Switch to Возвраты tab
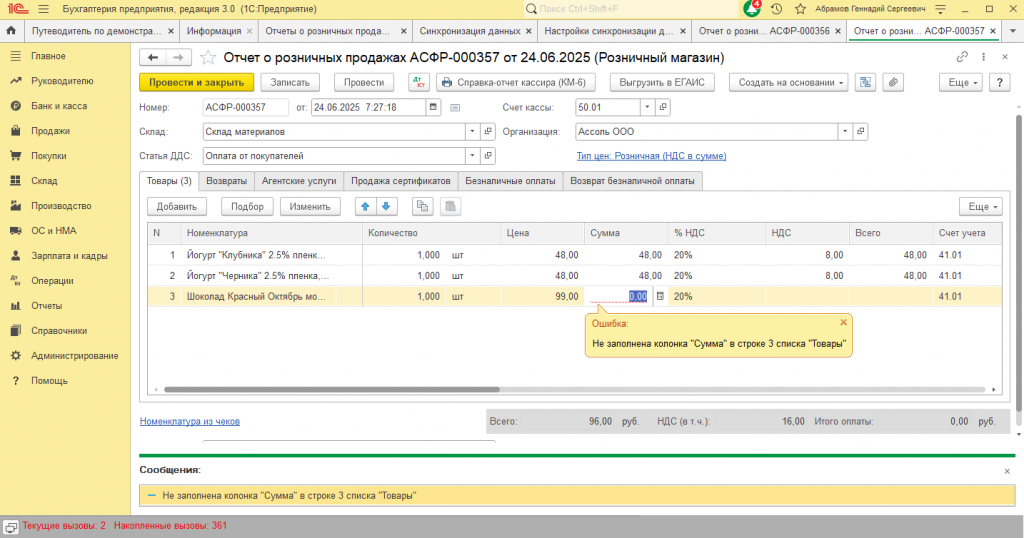1024x538 pixels. point(227,181)
